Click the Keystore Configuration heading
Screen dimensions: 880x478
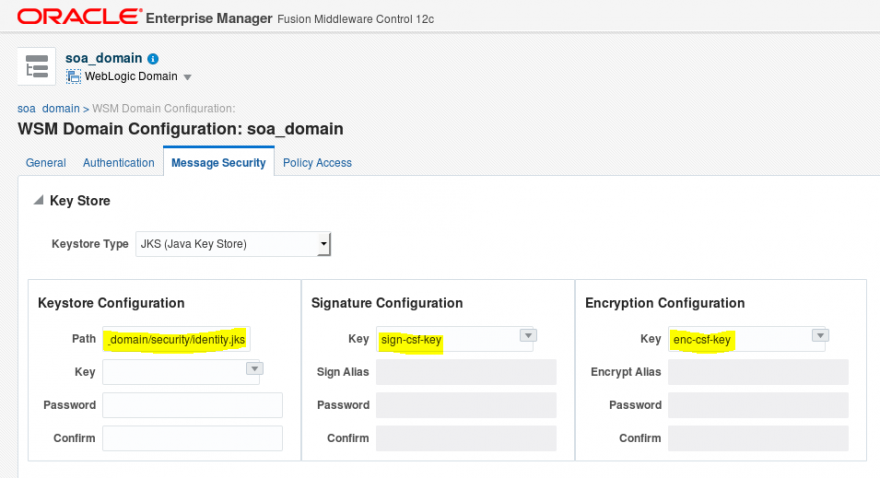pos(111,303)
